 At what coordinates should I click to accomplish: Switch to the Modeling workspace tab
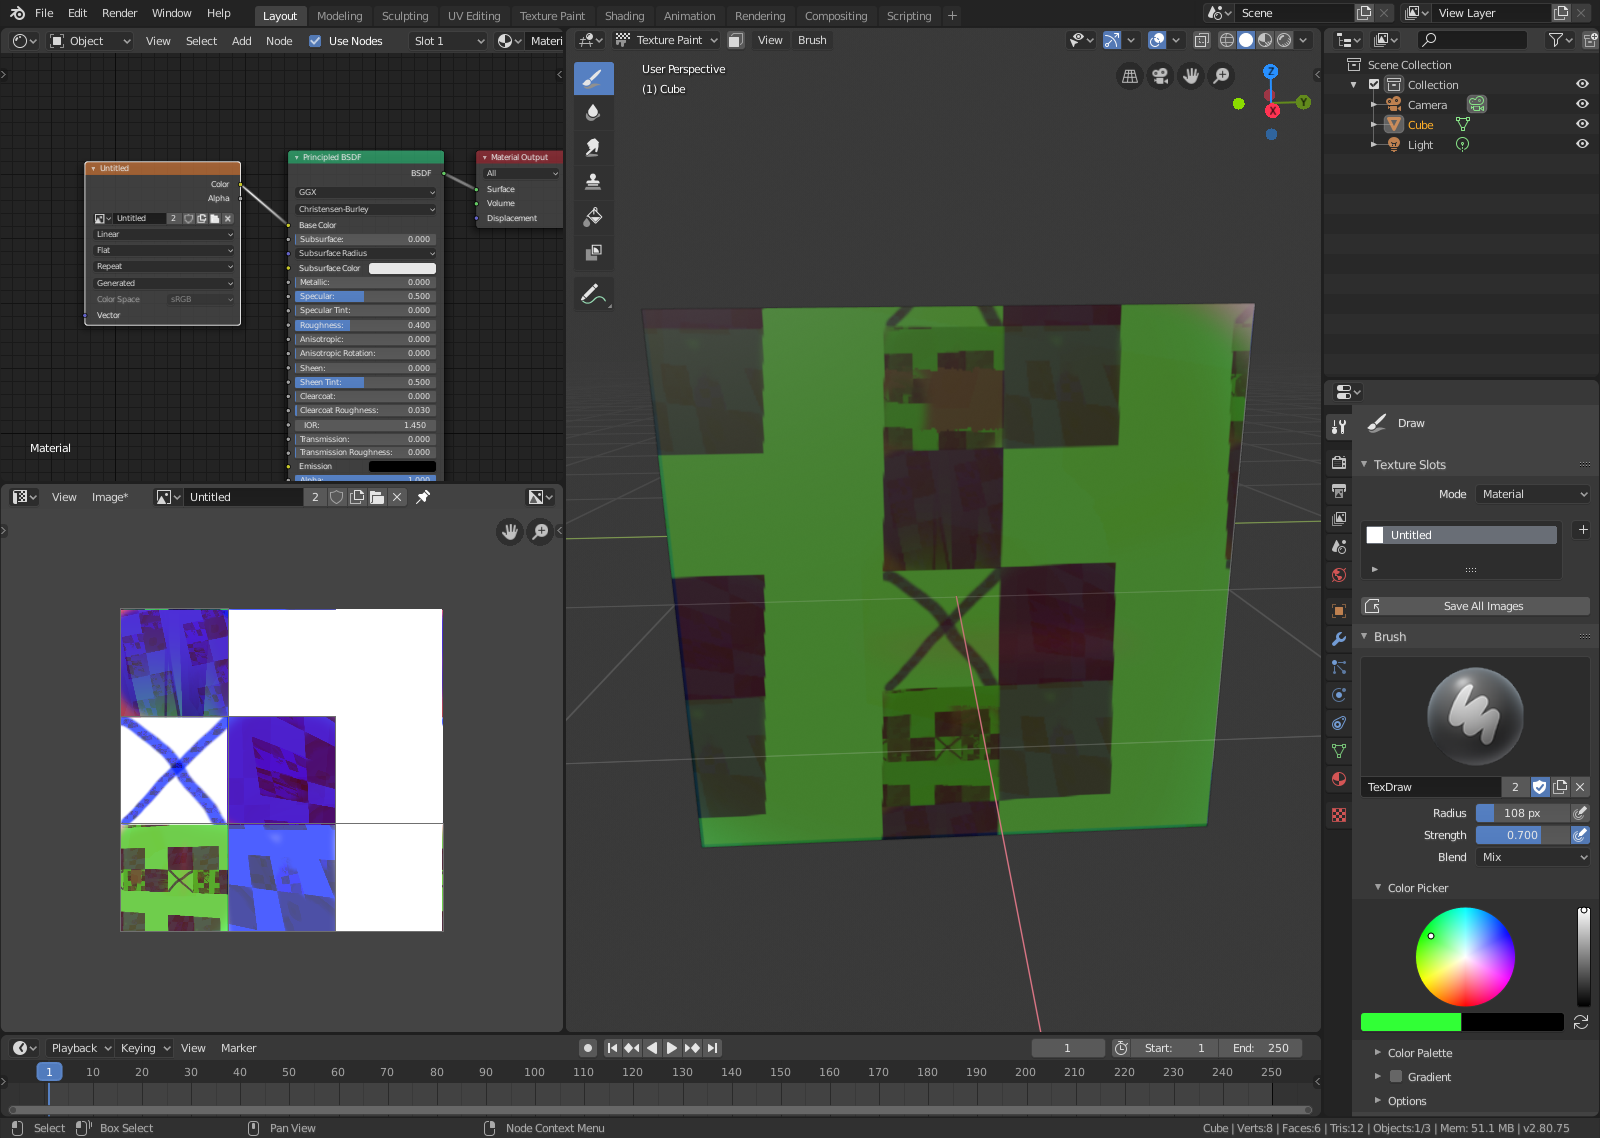coord(339,16)
